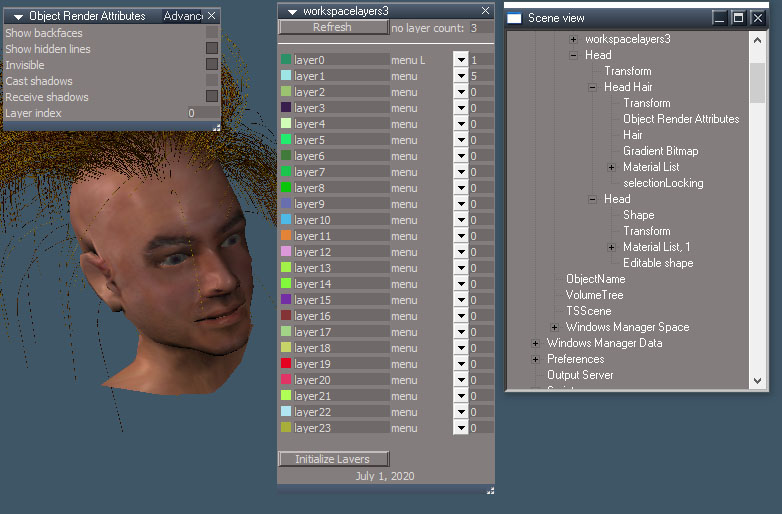
Task: Close the workspacelayers3 panel
Action: (x=485, y=10)
